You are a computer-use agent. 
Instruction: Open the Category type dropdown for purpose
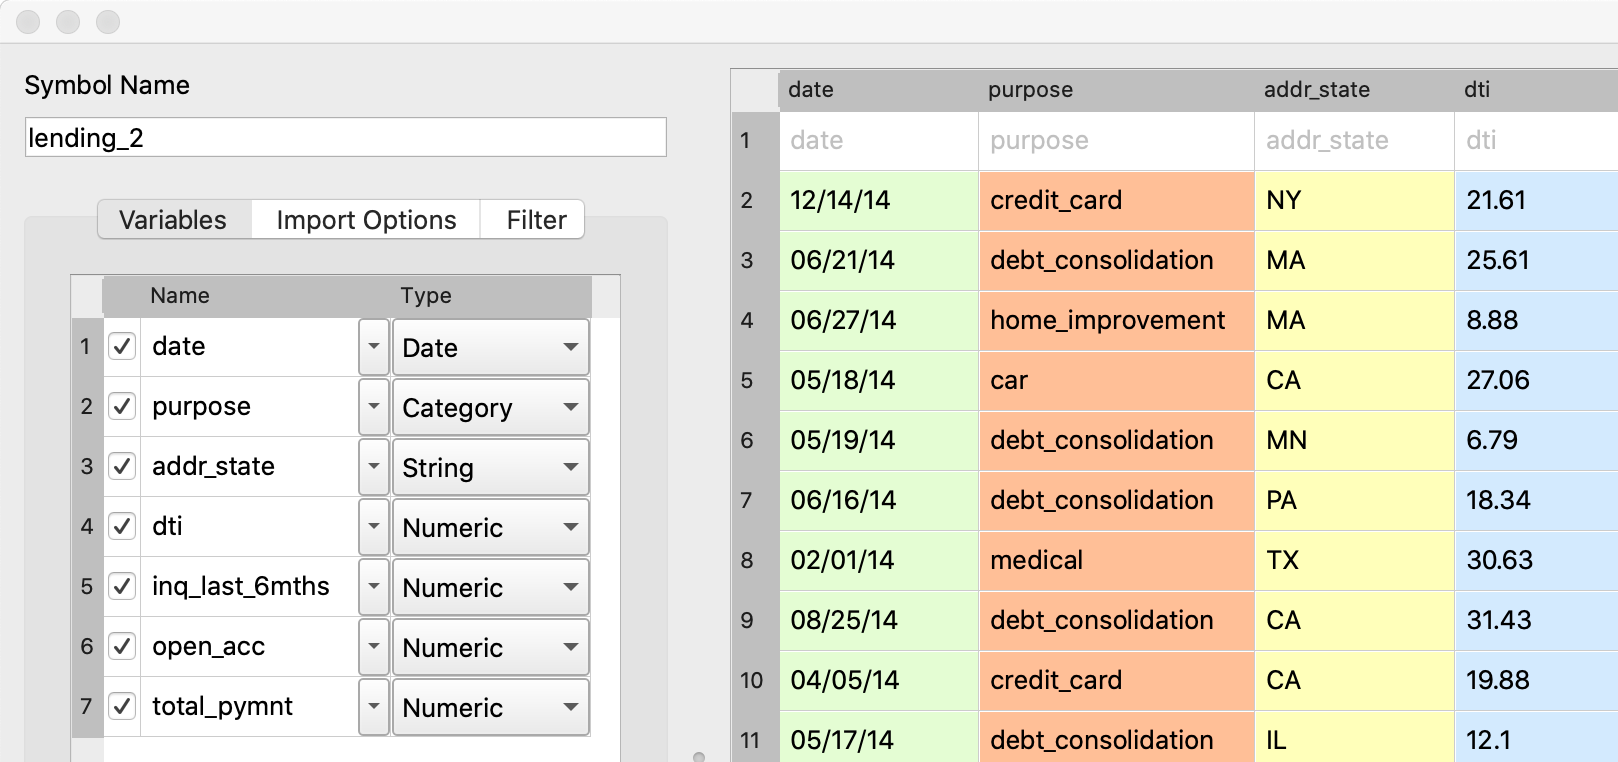coord(490,407)
